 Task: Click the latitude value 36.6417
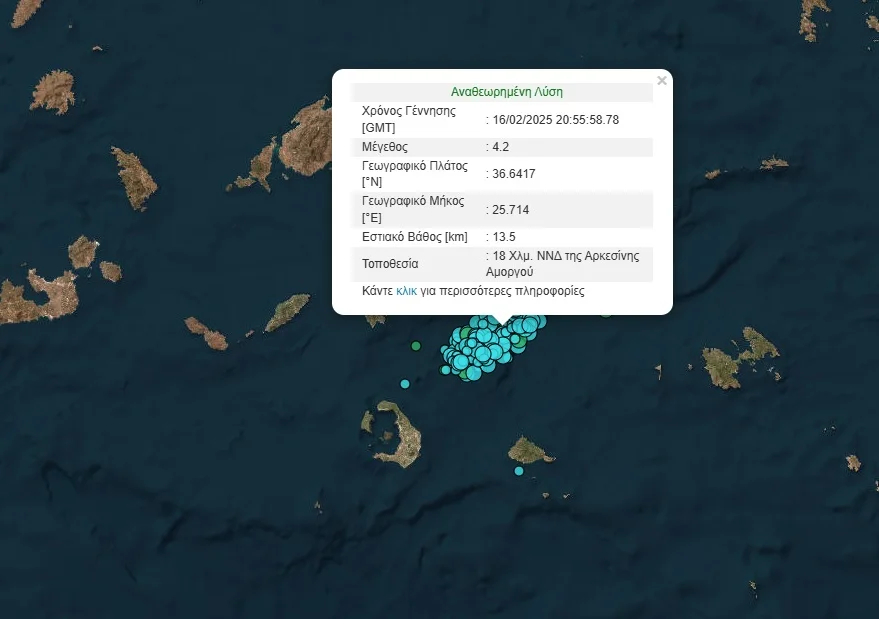[x=514, y=174]
